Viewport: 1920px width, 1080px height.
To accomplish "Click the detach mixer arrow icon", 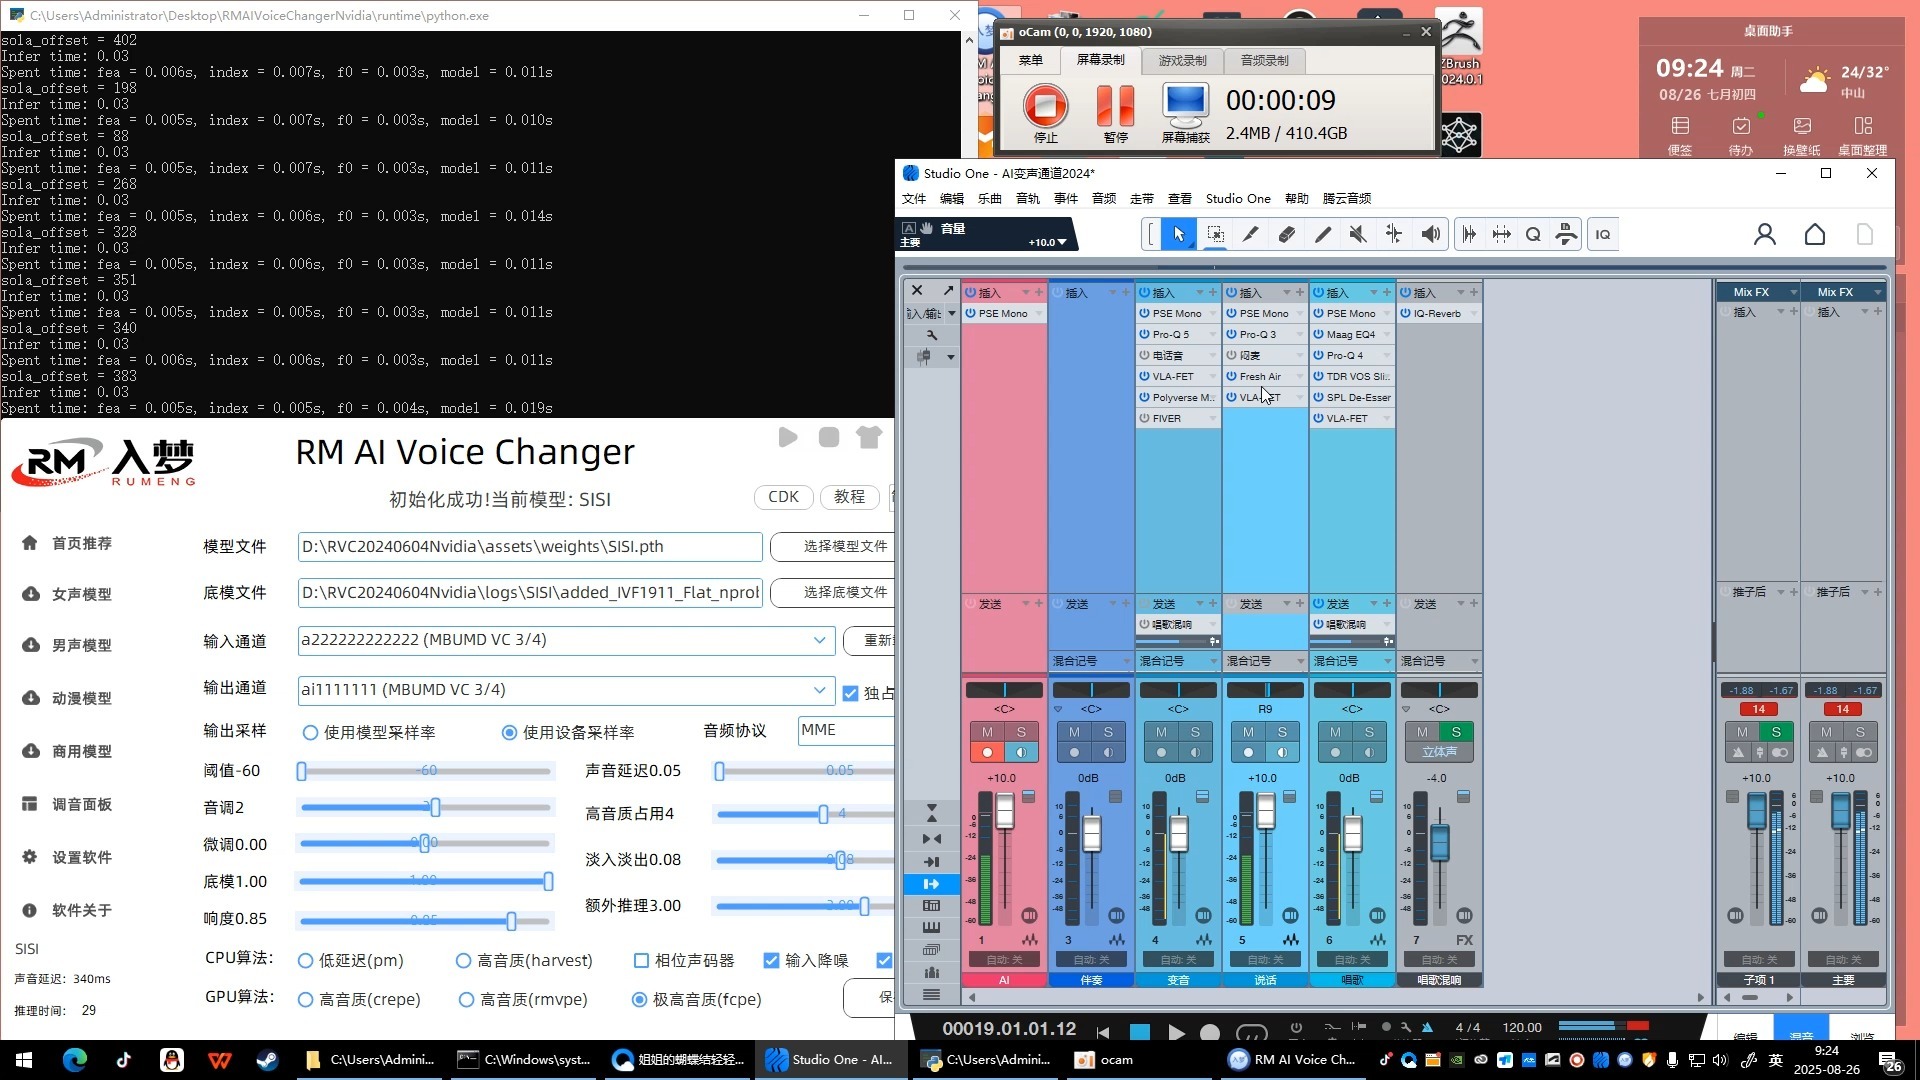I will coord(948,290).
